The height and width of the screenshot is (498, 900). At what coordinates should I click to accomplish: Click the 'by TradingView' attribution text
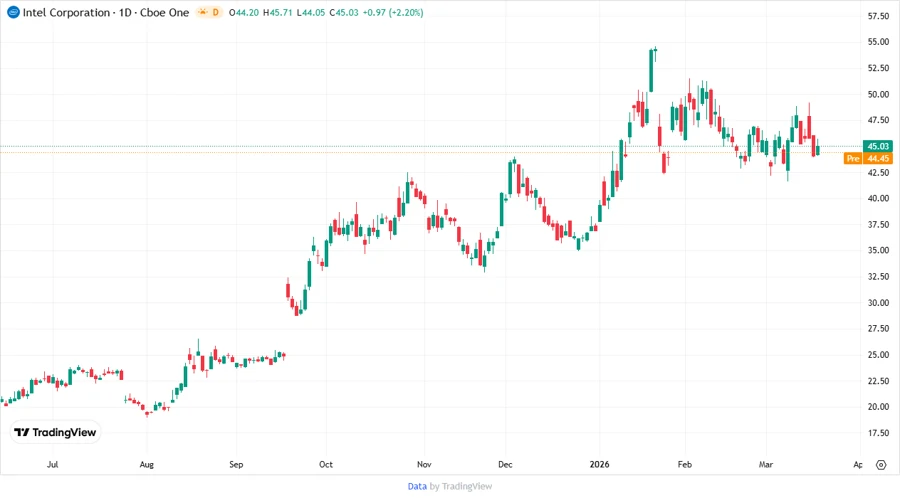pyautogui.click(x=461, y=487)
